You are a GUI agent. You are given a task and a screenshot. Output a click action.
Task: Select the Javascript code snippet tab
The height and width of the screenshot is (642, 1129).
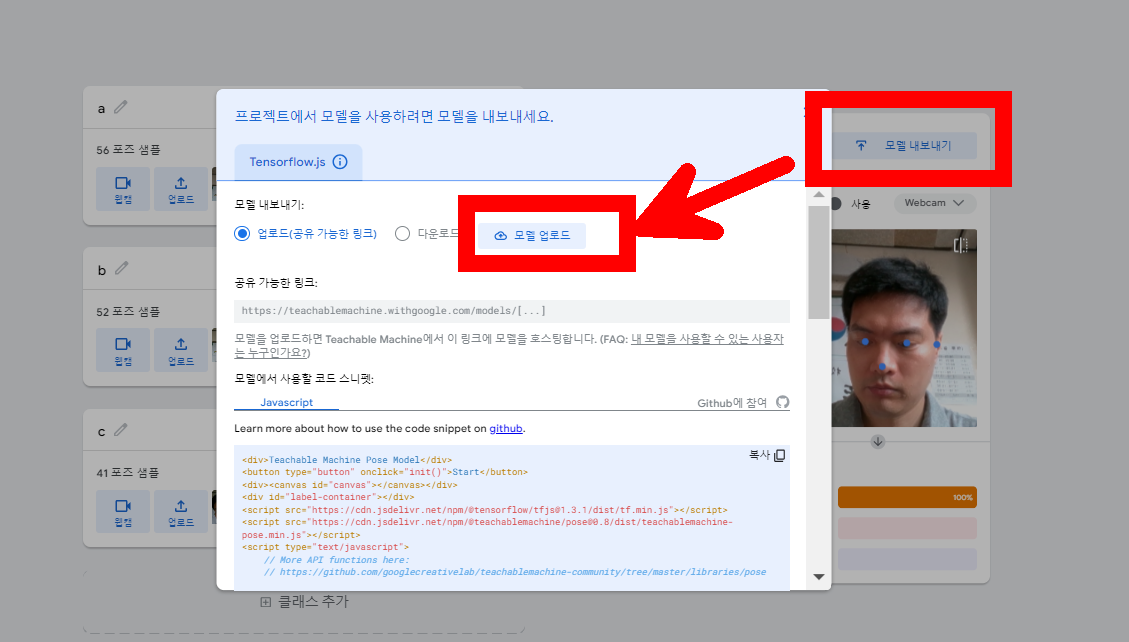287,402
